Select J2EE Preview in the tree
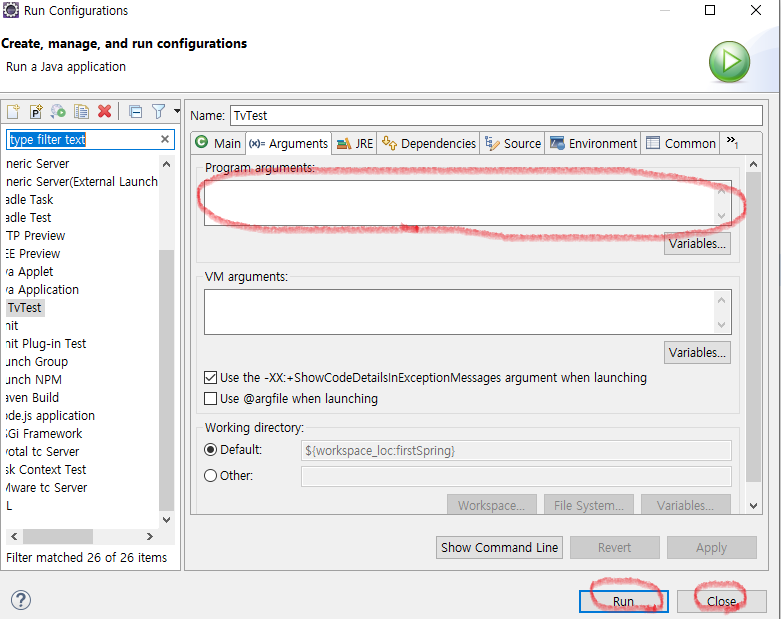The width and height of the screenshot is (781, 619). click(x=33, y=254)
